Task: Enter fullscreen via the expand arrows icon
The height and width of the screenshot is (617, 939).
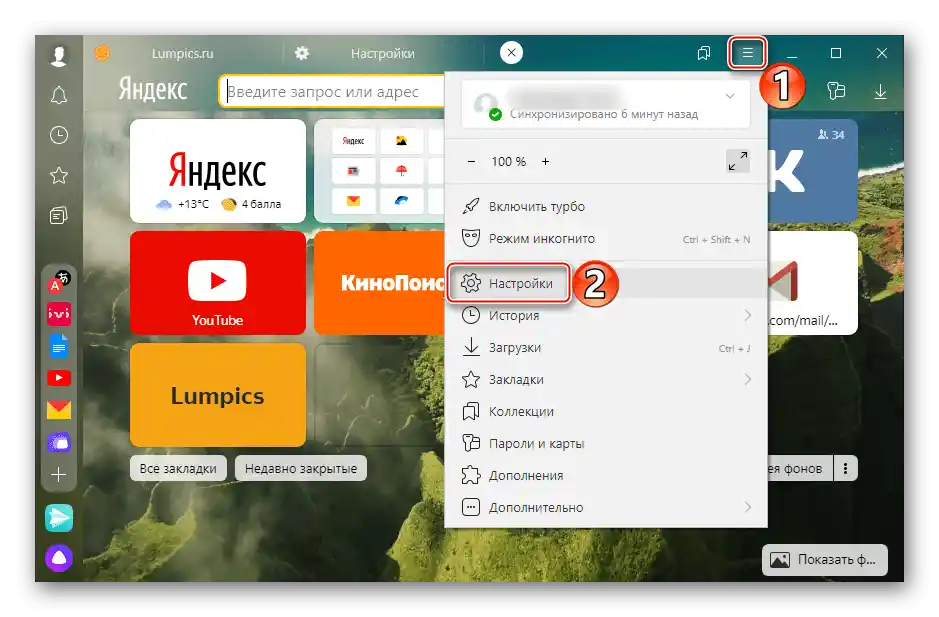Action: point(737,160)
